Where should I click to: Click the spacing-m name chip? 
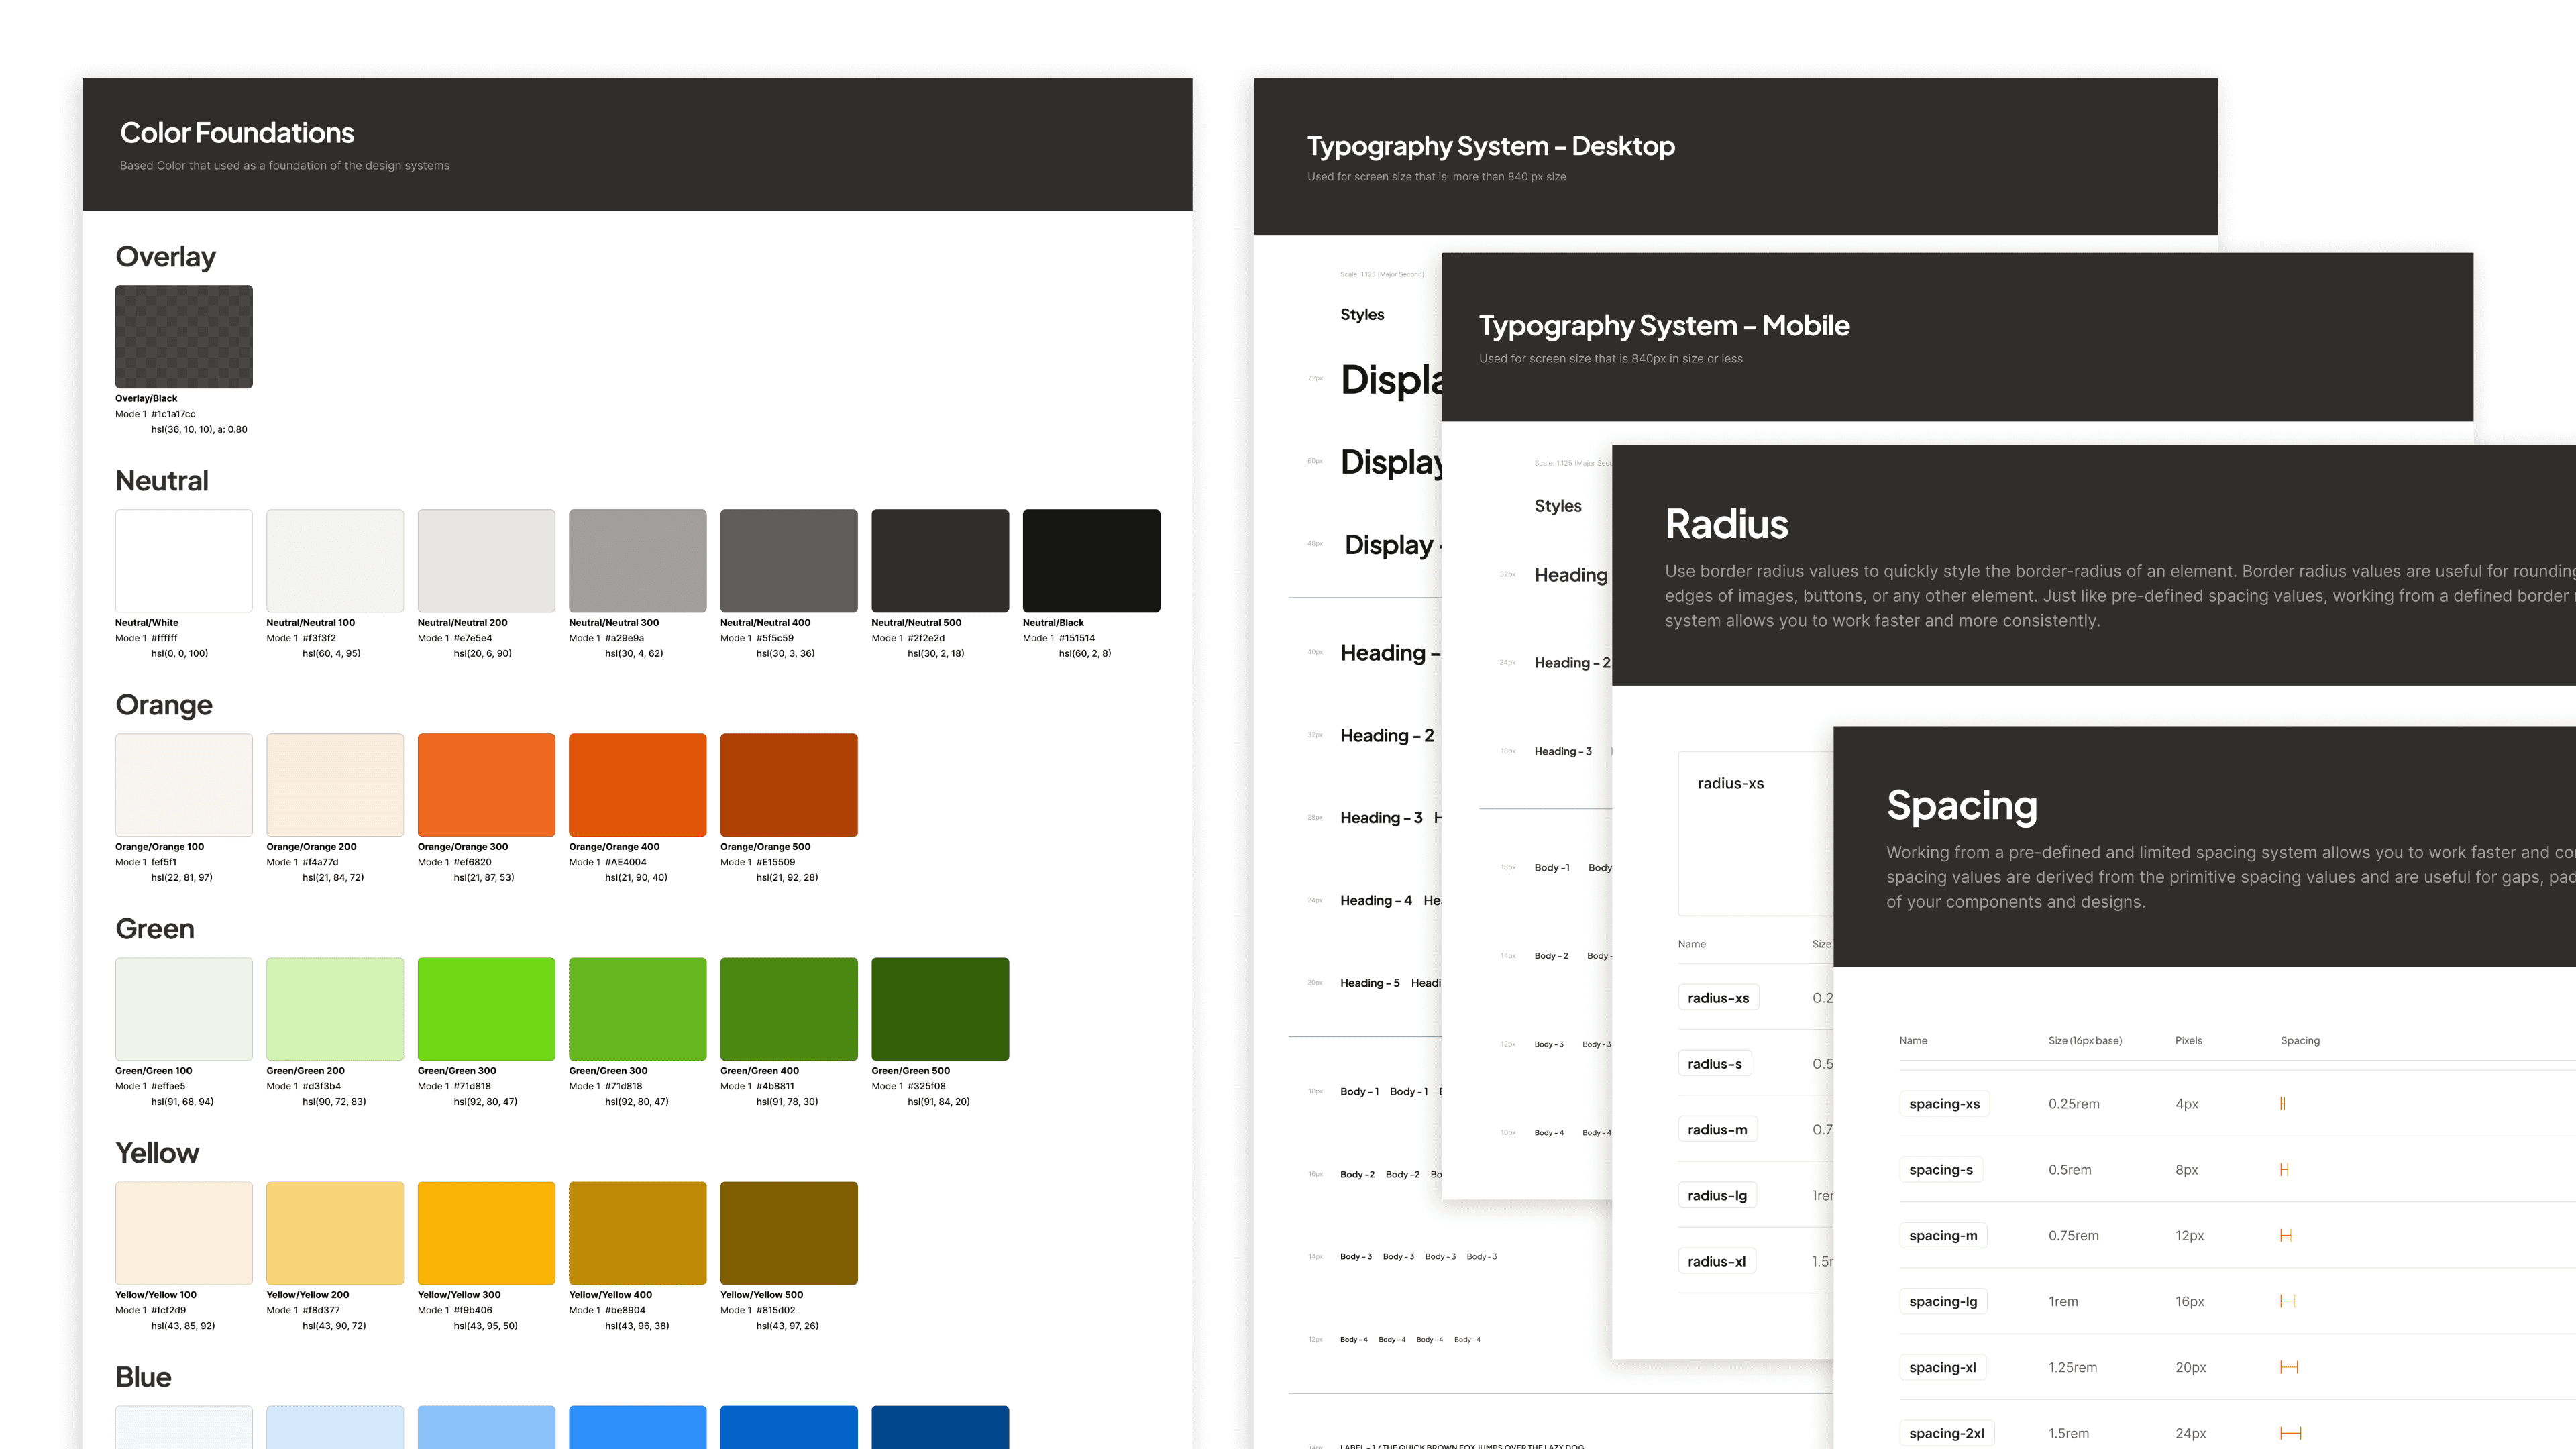pyautogui.click(x=1943, y=1236)
